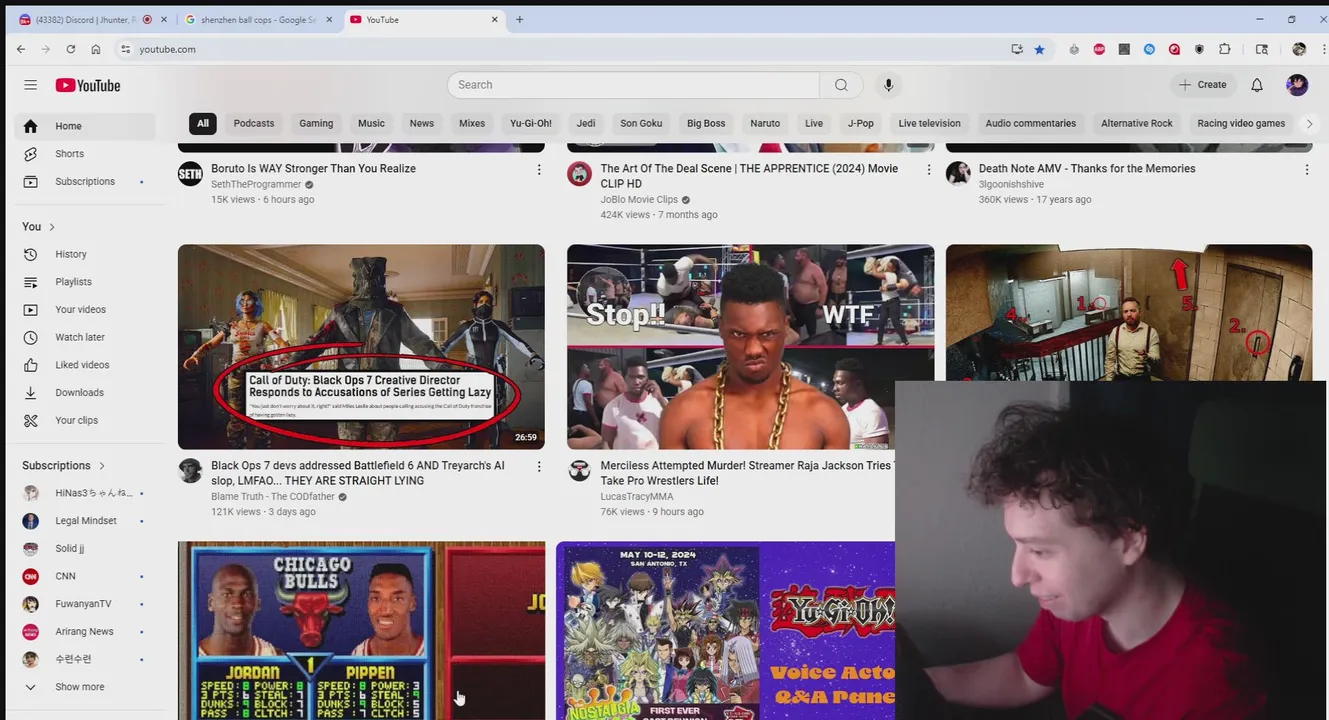The height and width of the screenshot is (720, 1329).
Task: Open a new browser tab
Action: click(519, 20)
